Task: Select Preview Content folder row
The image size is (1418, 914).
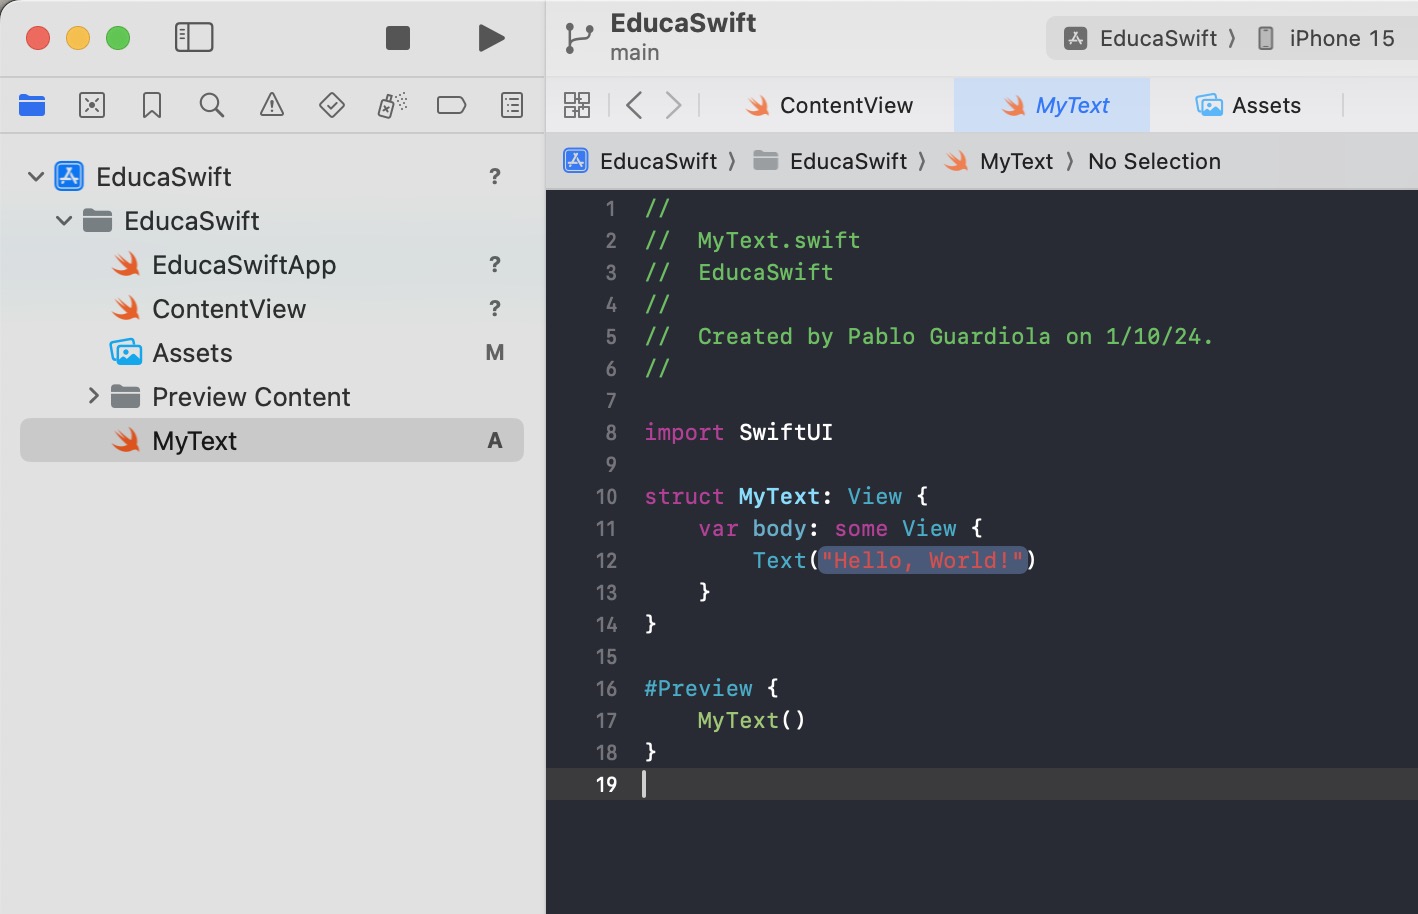Action: 272,397
